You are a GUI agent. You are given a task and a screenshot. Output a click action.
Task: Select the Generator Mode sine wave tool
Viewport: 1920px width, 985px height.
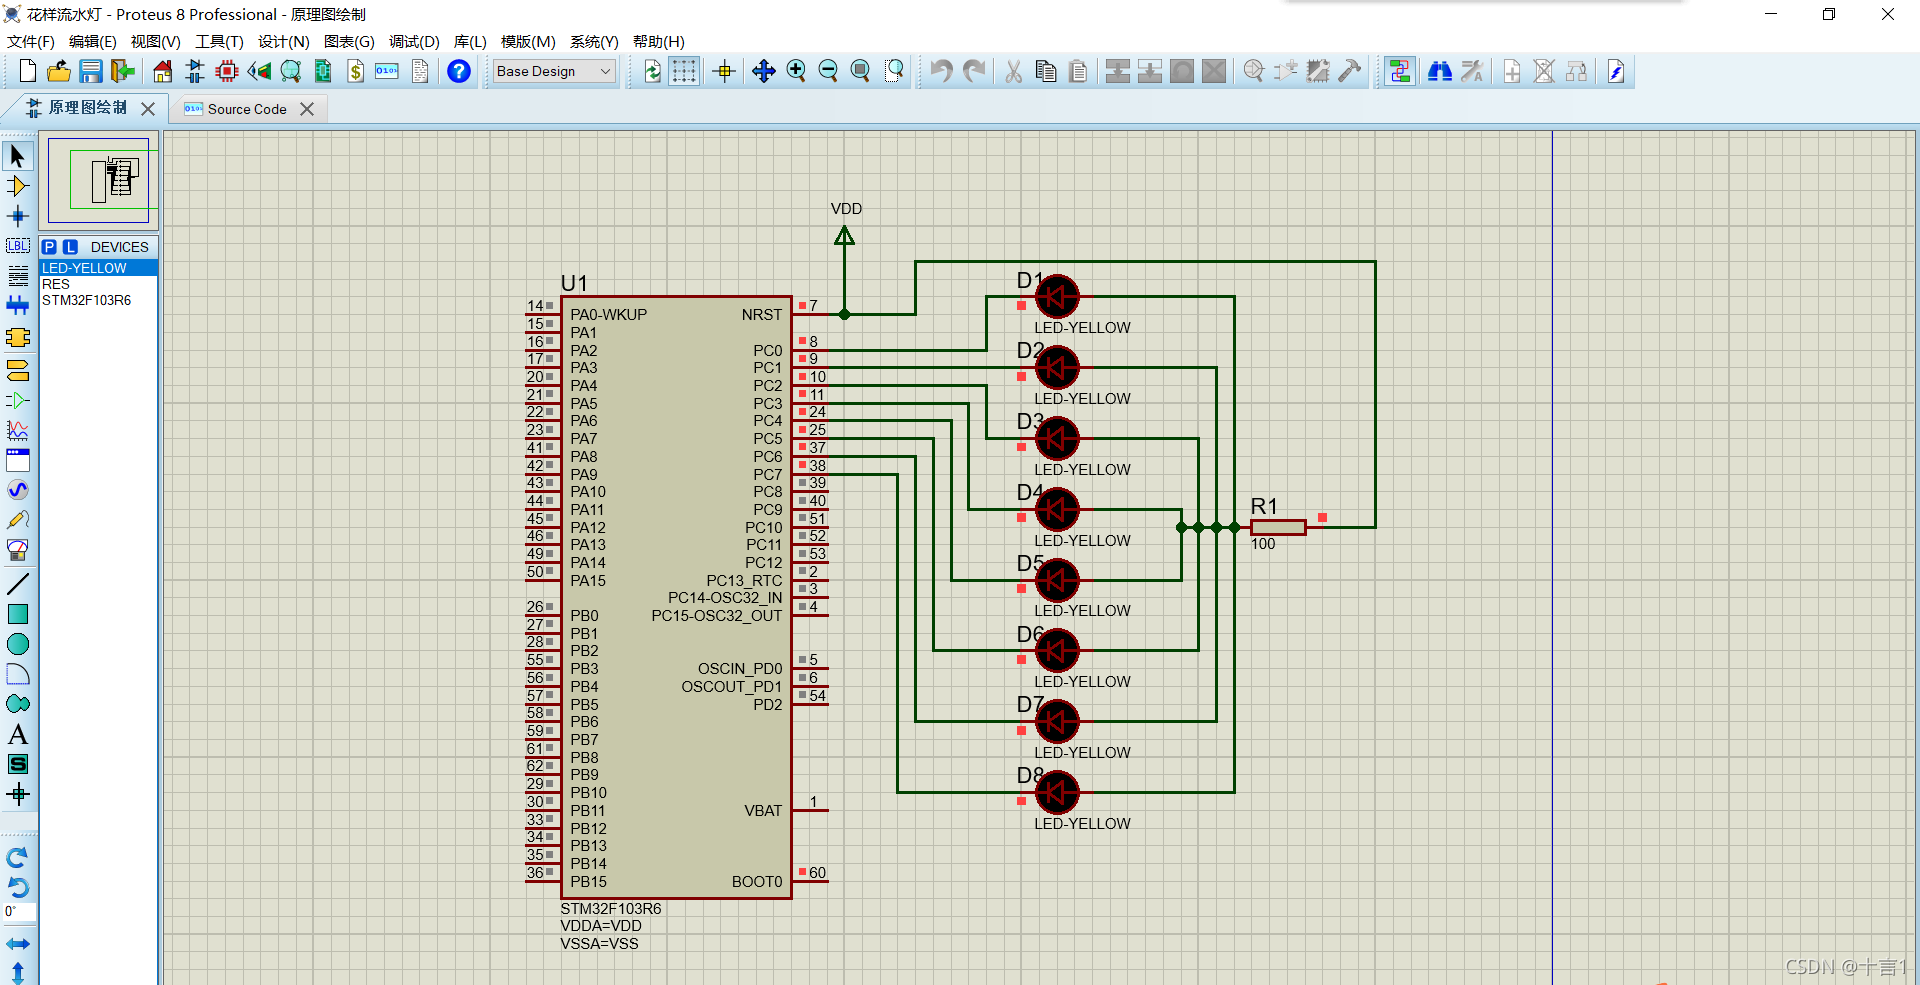(18, 490)
